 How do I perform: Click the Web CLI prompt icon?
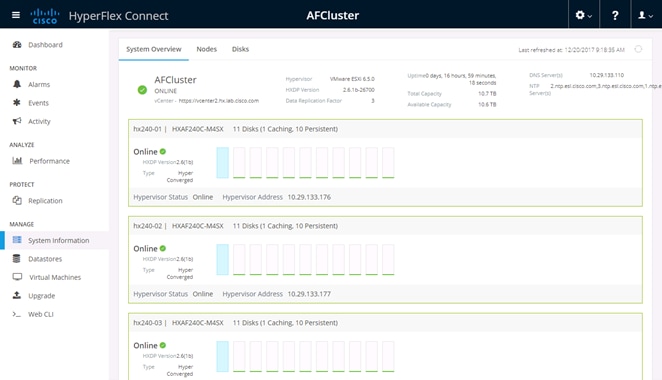pos(17,314)
